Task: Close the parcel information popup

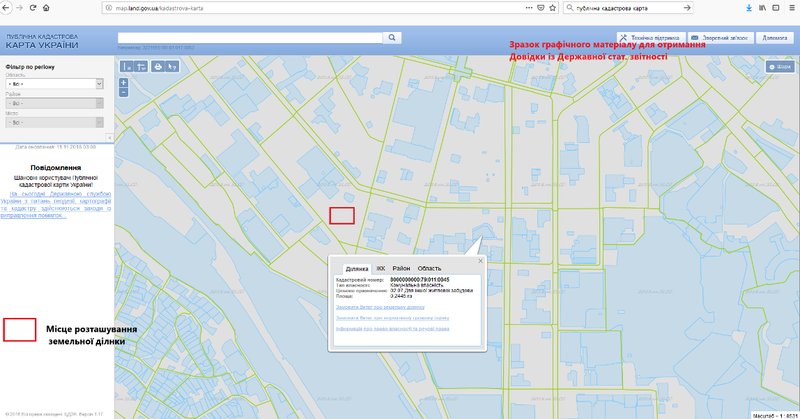Action: coord(480,260)
